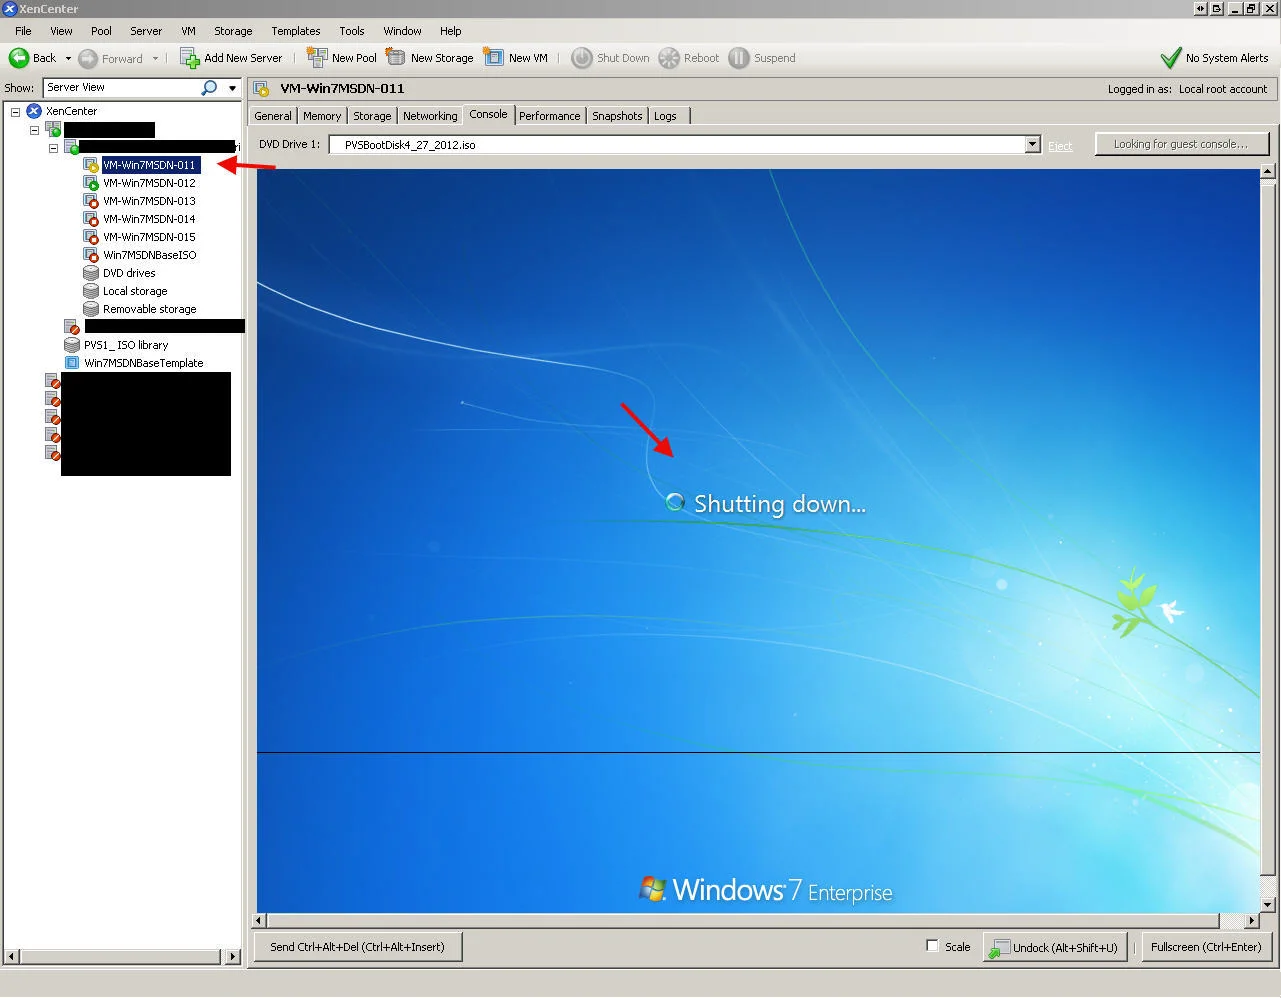The image size is (1281, 998).
Task: Click the Local storage disk icon
Action: click(91, 291)
